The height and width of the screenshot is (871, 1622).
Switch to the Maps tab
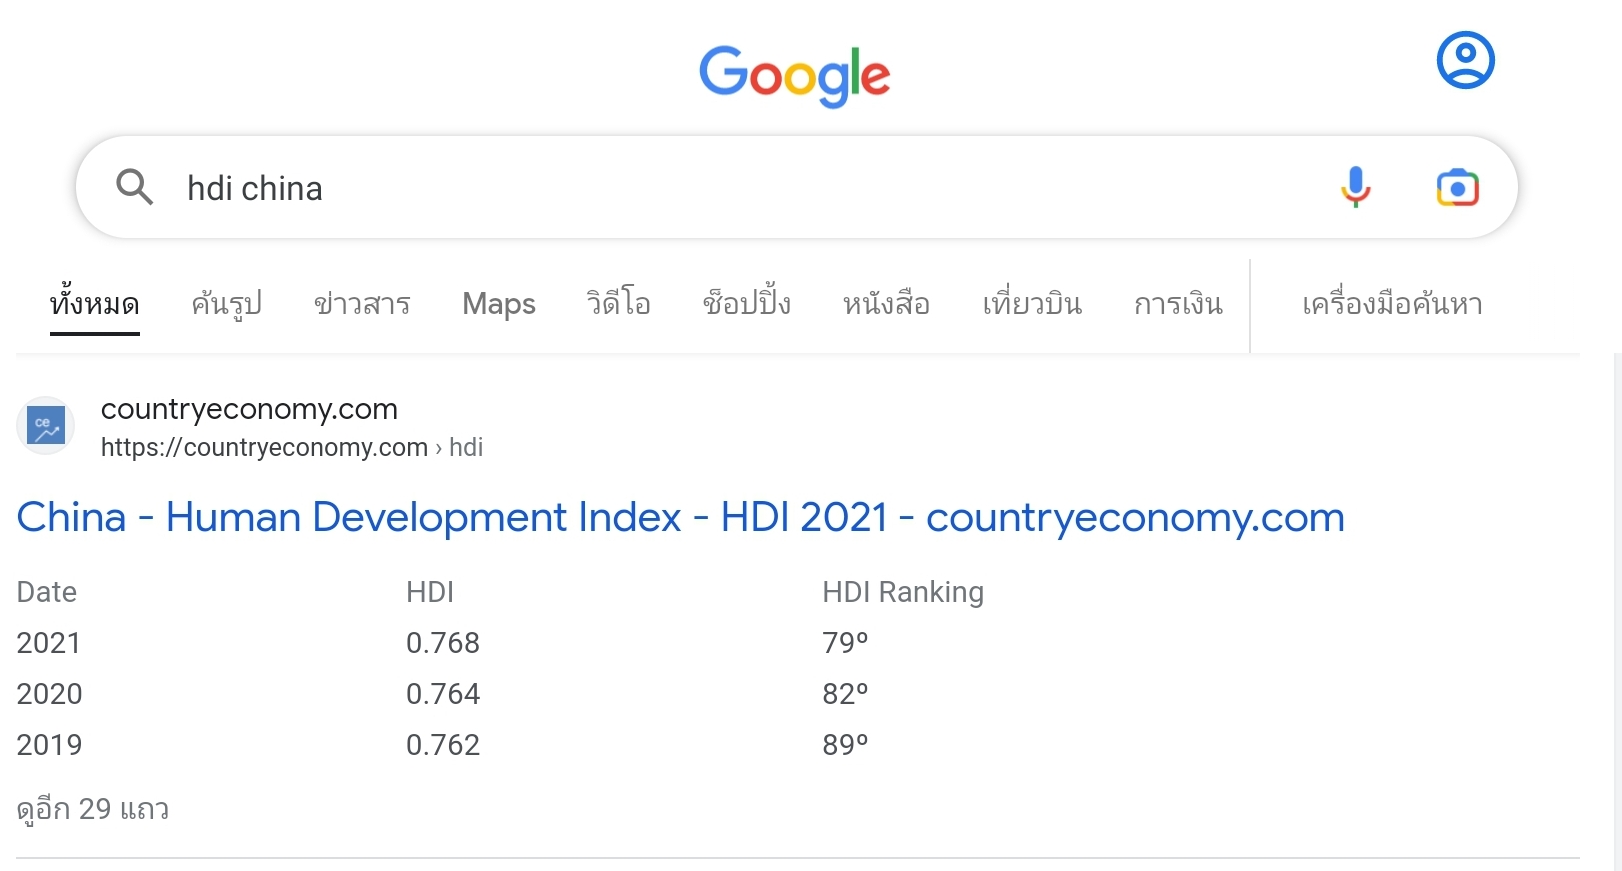(499, 303)
